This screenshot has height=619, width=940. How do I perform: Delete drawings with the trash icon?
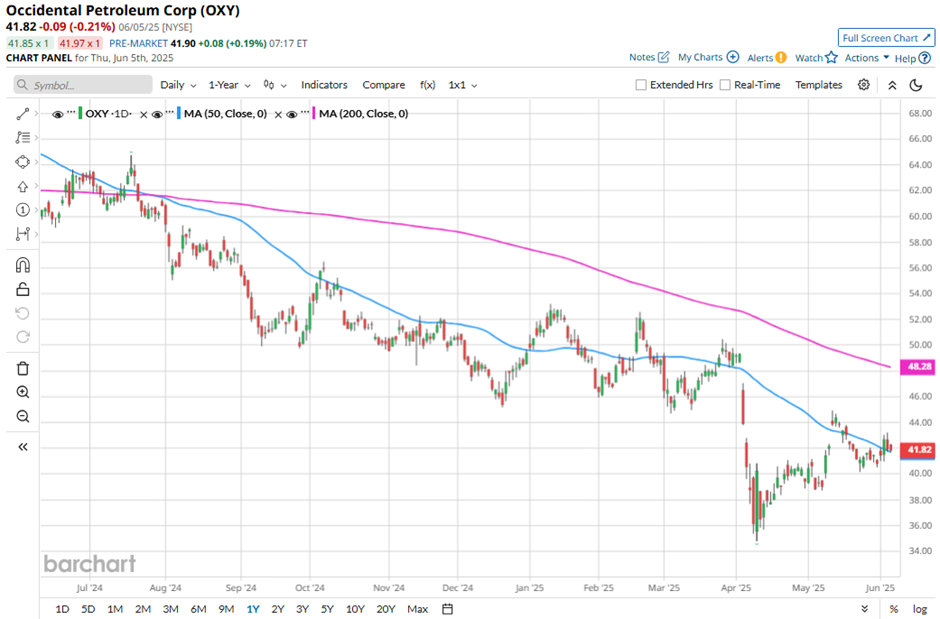23,369
